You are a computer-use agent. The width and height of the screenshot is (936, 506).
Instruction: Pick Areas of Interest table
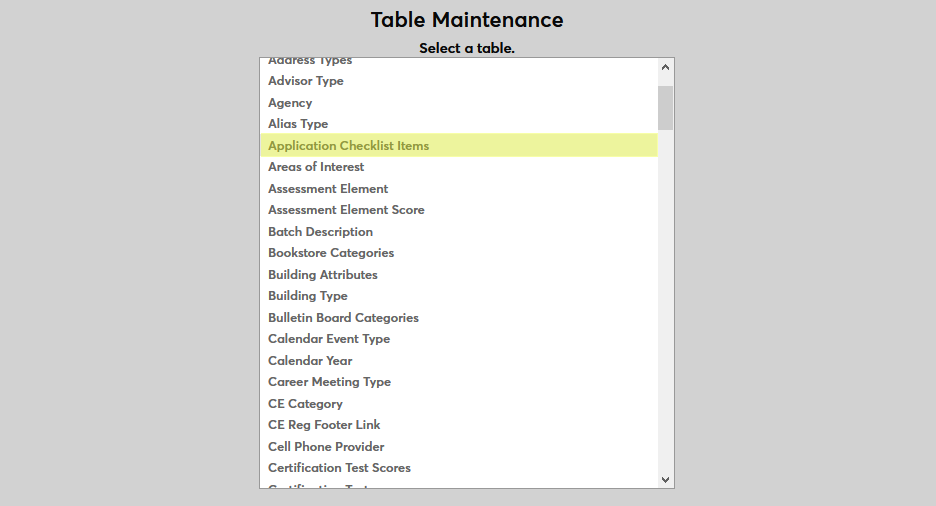(x=316, y=167)
